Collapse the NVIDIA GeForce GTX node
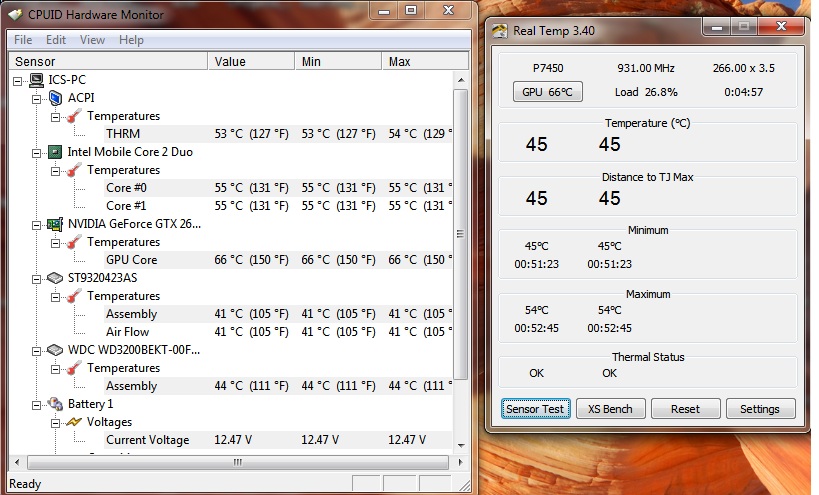 click(x=36, y=225)
